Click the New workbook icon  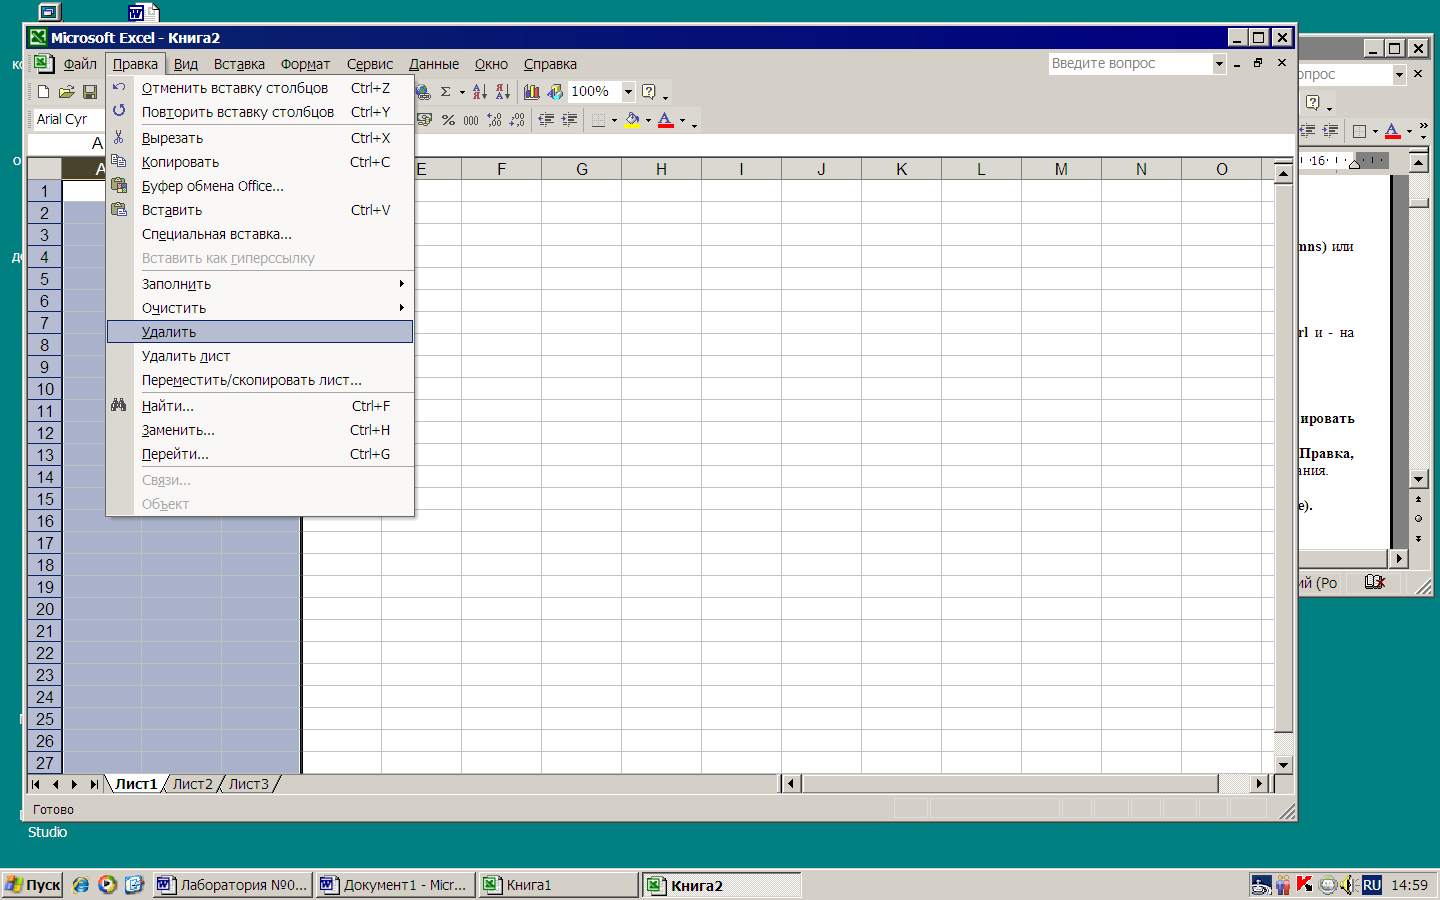point(43,92)
